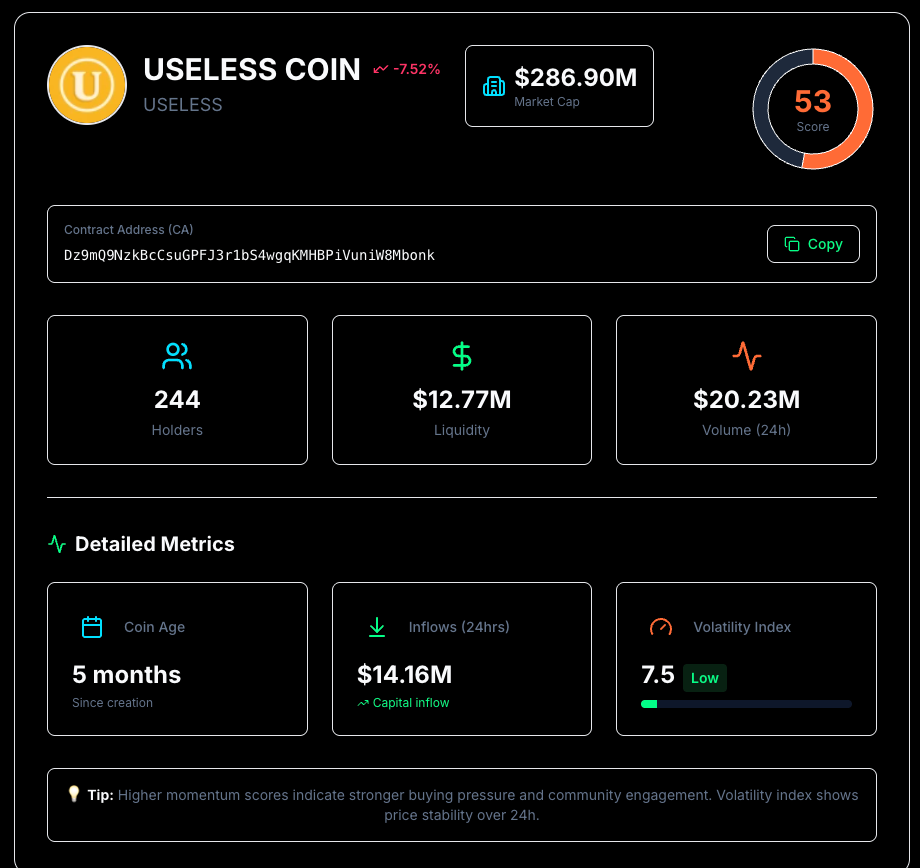Viewport: 920px width, 868px height.
Task: Click the Detailed Metrics pulse icon
Action: (57, 545)
